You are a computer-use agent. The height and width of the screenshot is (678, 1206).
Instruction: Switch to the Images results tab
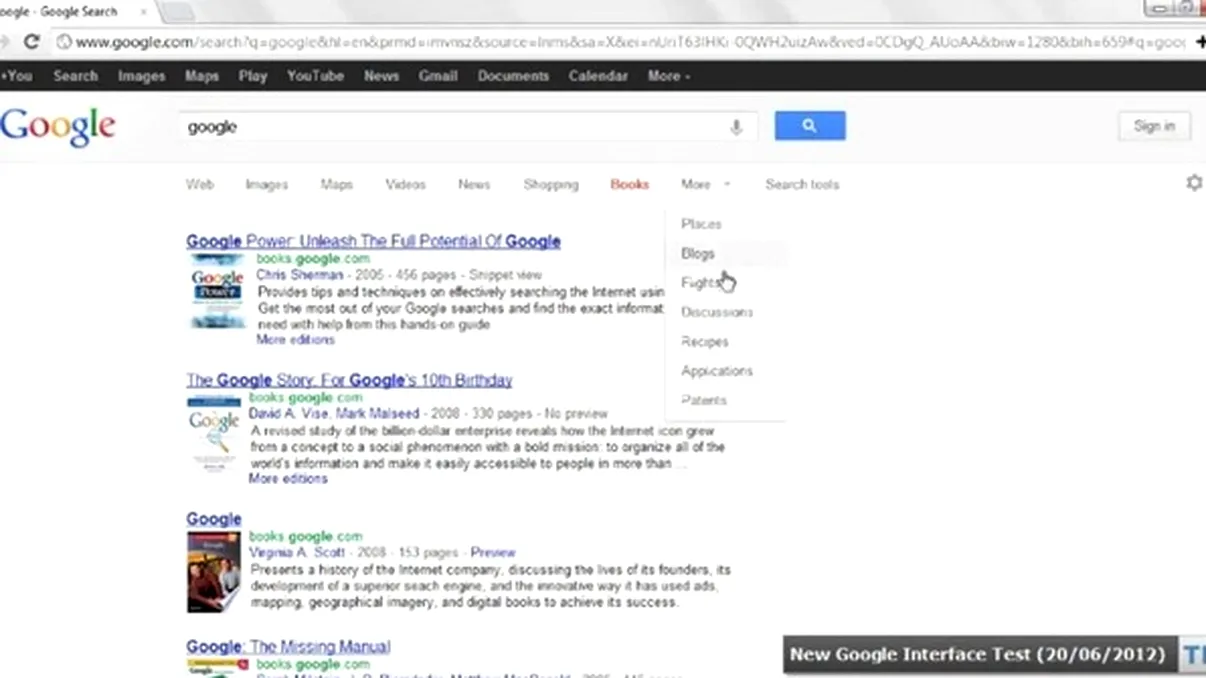pos(267,185)
